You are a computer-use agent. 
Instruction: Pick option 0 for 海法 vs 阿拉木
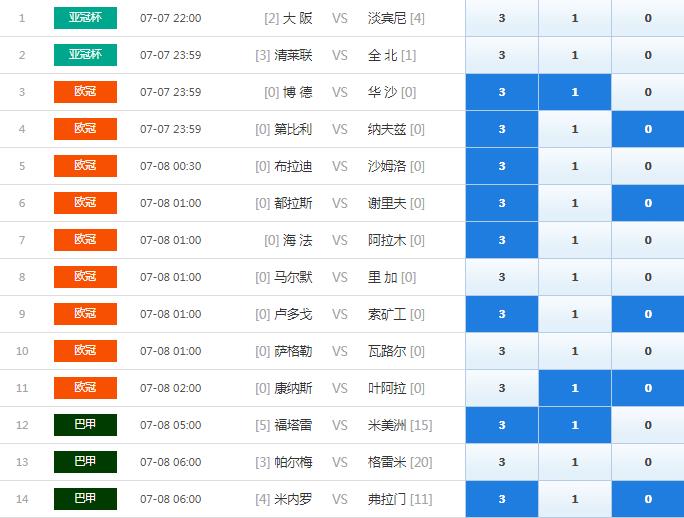coord(648,240)
